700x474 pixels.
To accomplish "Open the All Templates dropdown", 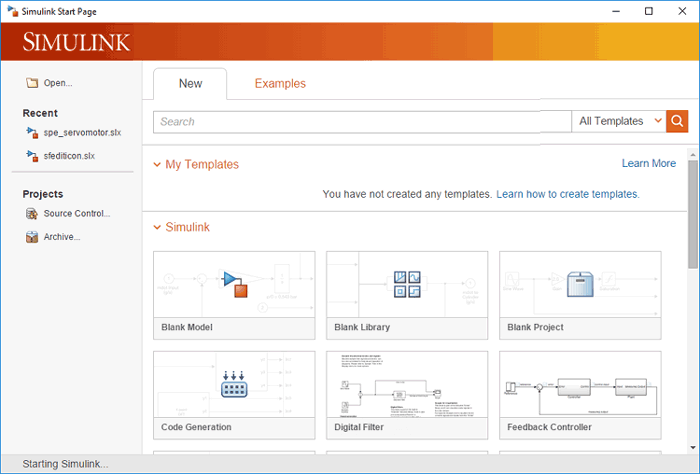I will 619,121.
